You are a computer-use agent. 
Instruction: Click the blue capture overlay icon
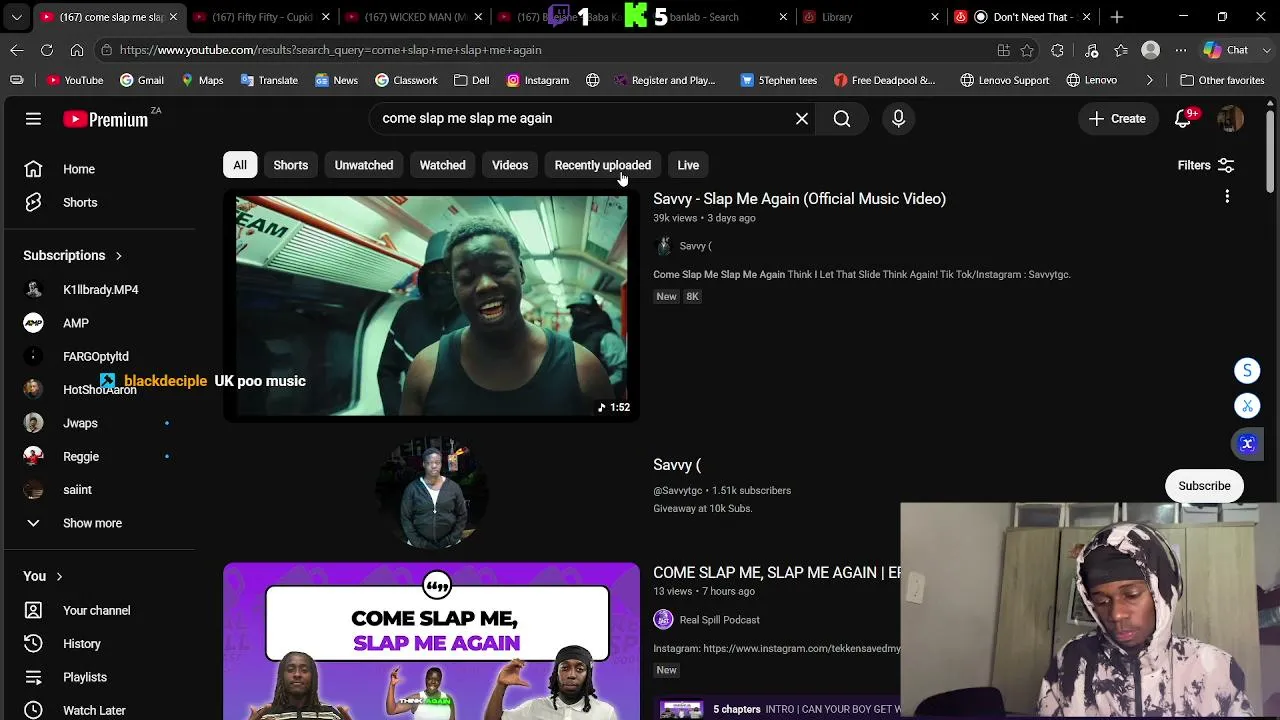1247,444
